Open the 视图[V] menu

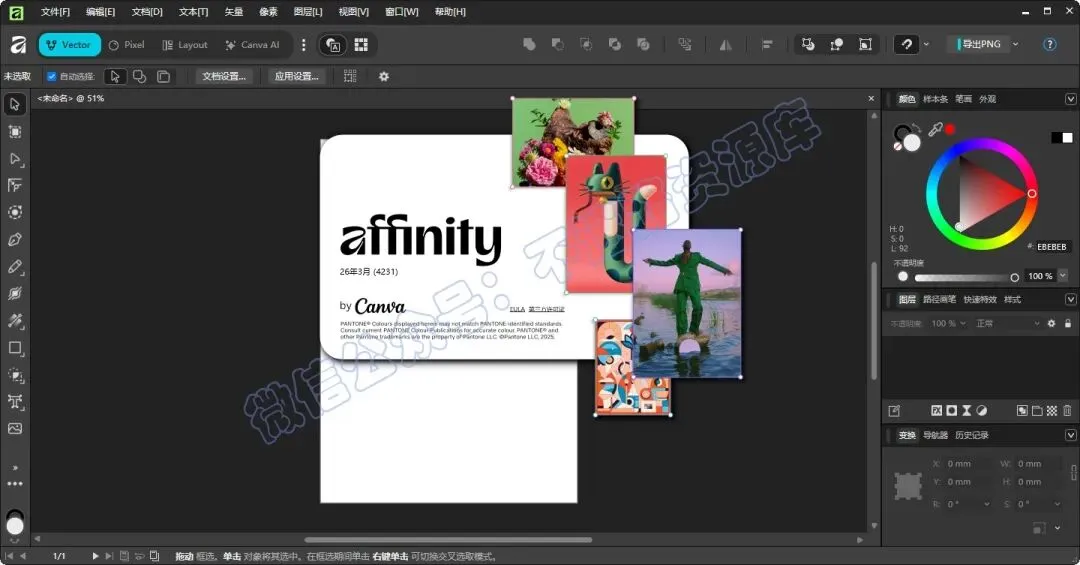pyautogui.click(x=353, y=12)
